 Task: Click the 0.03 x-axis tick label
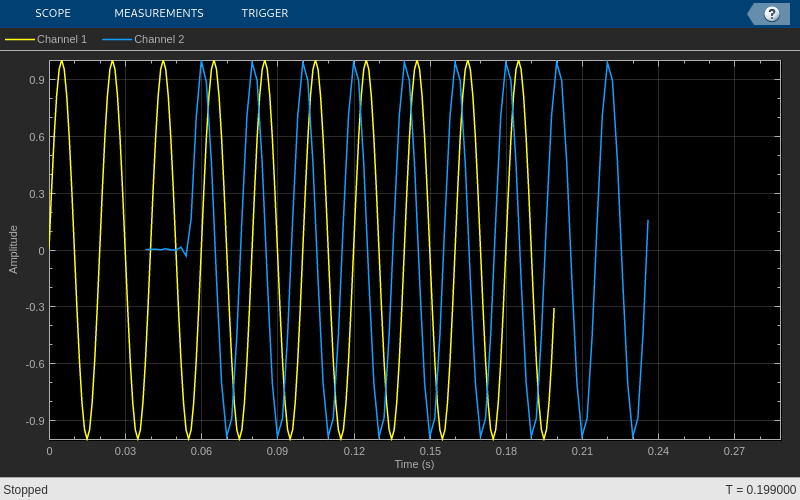point(126,451)
